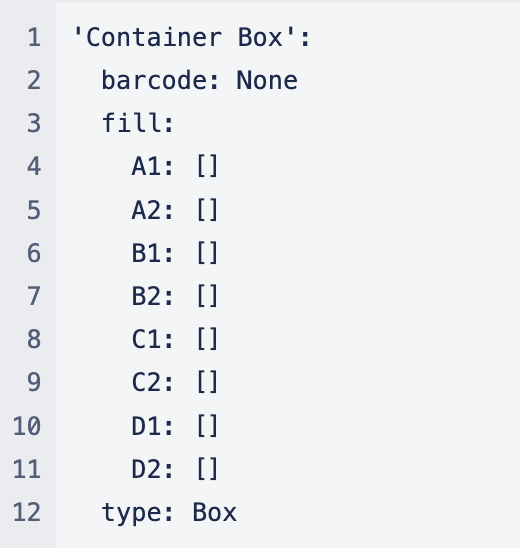Screen dimensions: 520x548
Task: Click line number 3 in gutter
Action: tap(34, 123)
